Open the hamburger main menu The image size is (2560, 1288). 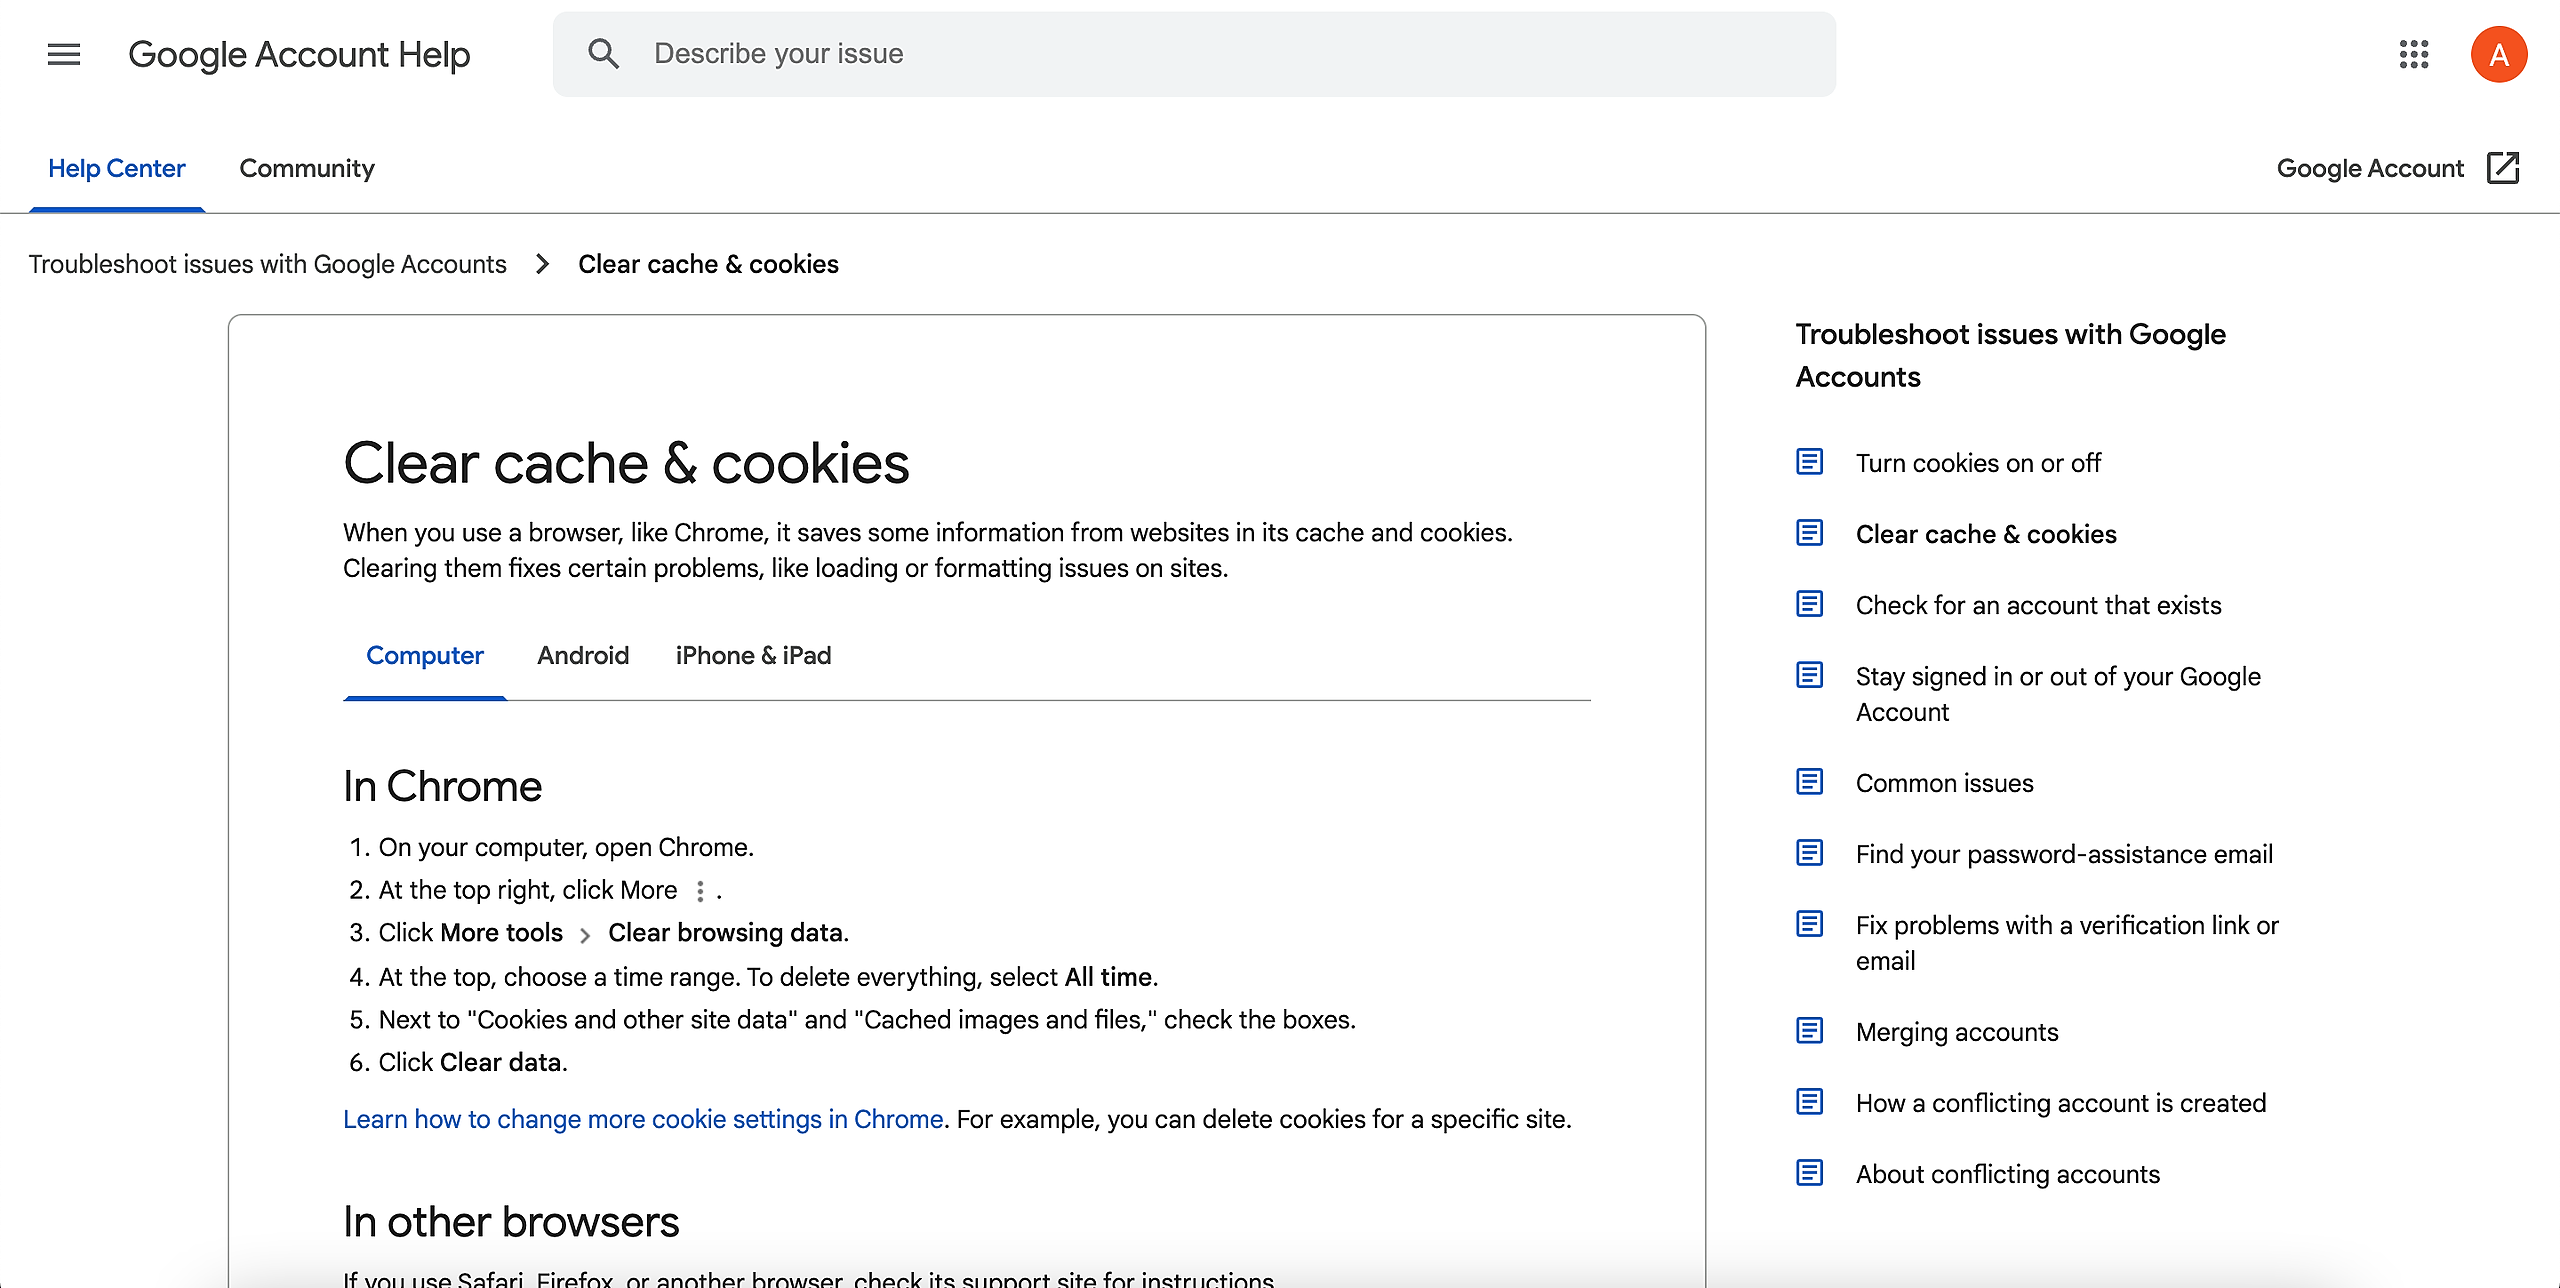[64, 54]
